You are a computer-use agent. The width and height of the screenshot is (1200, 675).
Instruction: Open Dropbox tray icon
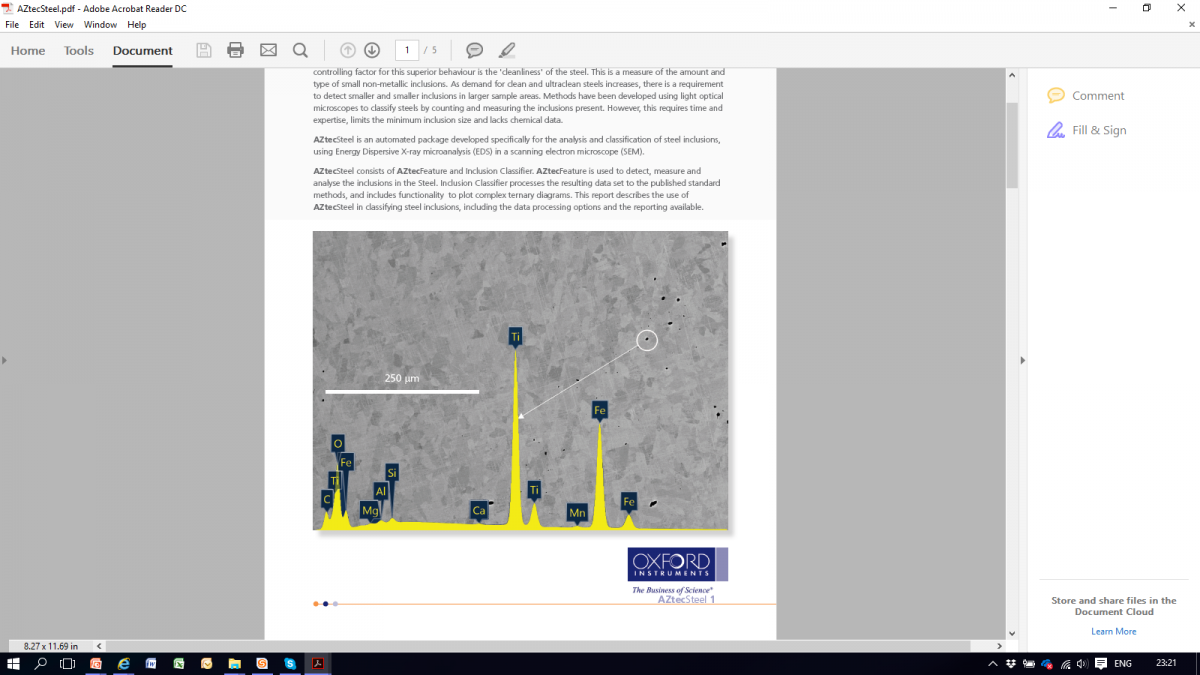[x=1011, y=664]
